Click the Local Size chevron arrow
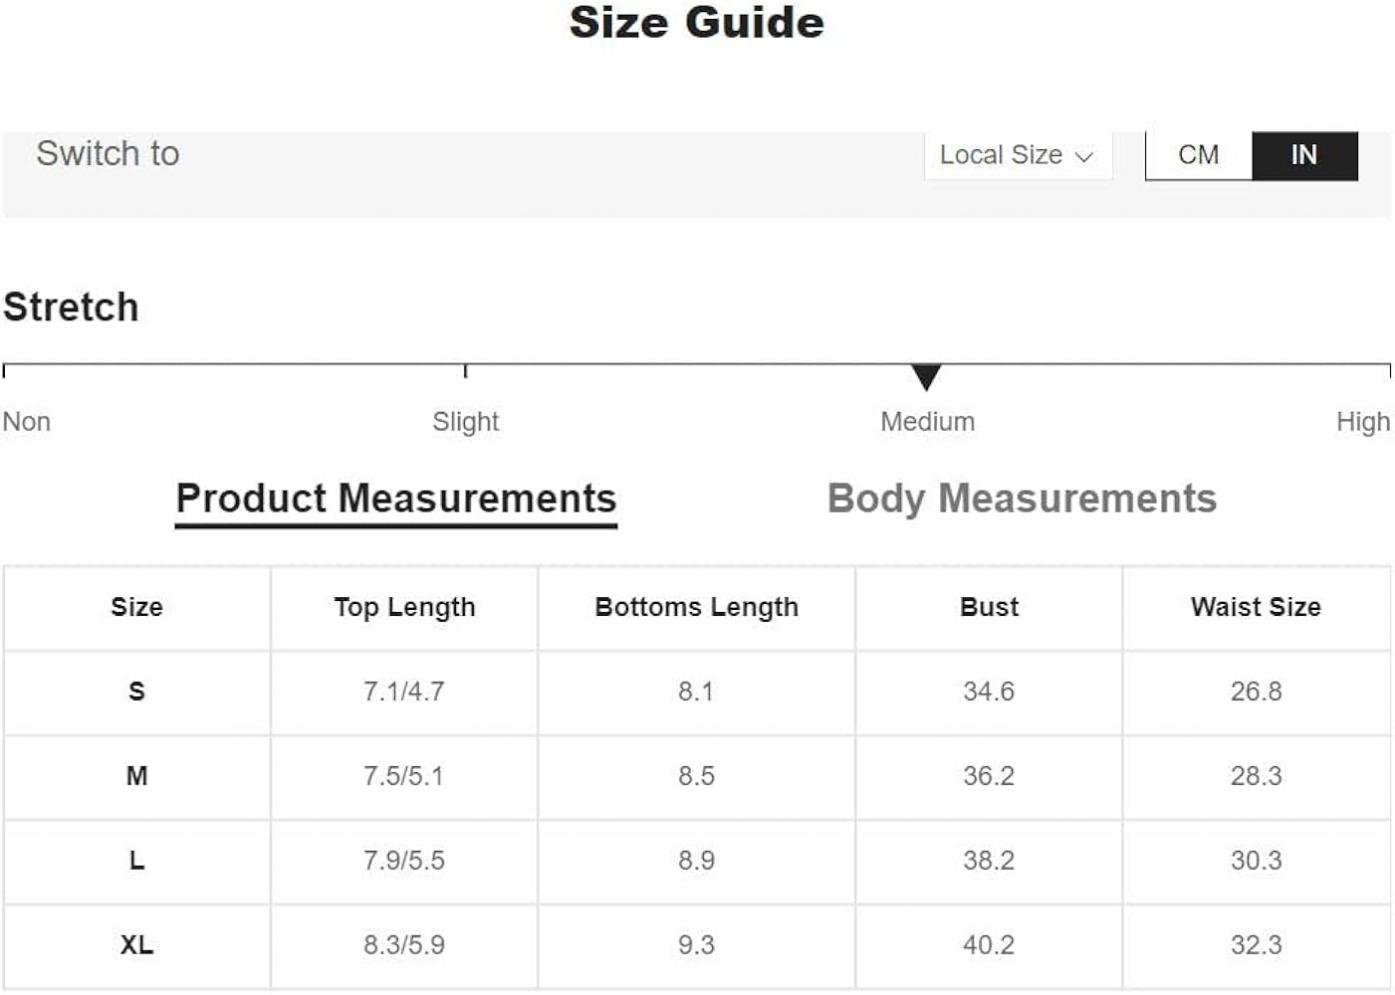 coord(1083,157)
